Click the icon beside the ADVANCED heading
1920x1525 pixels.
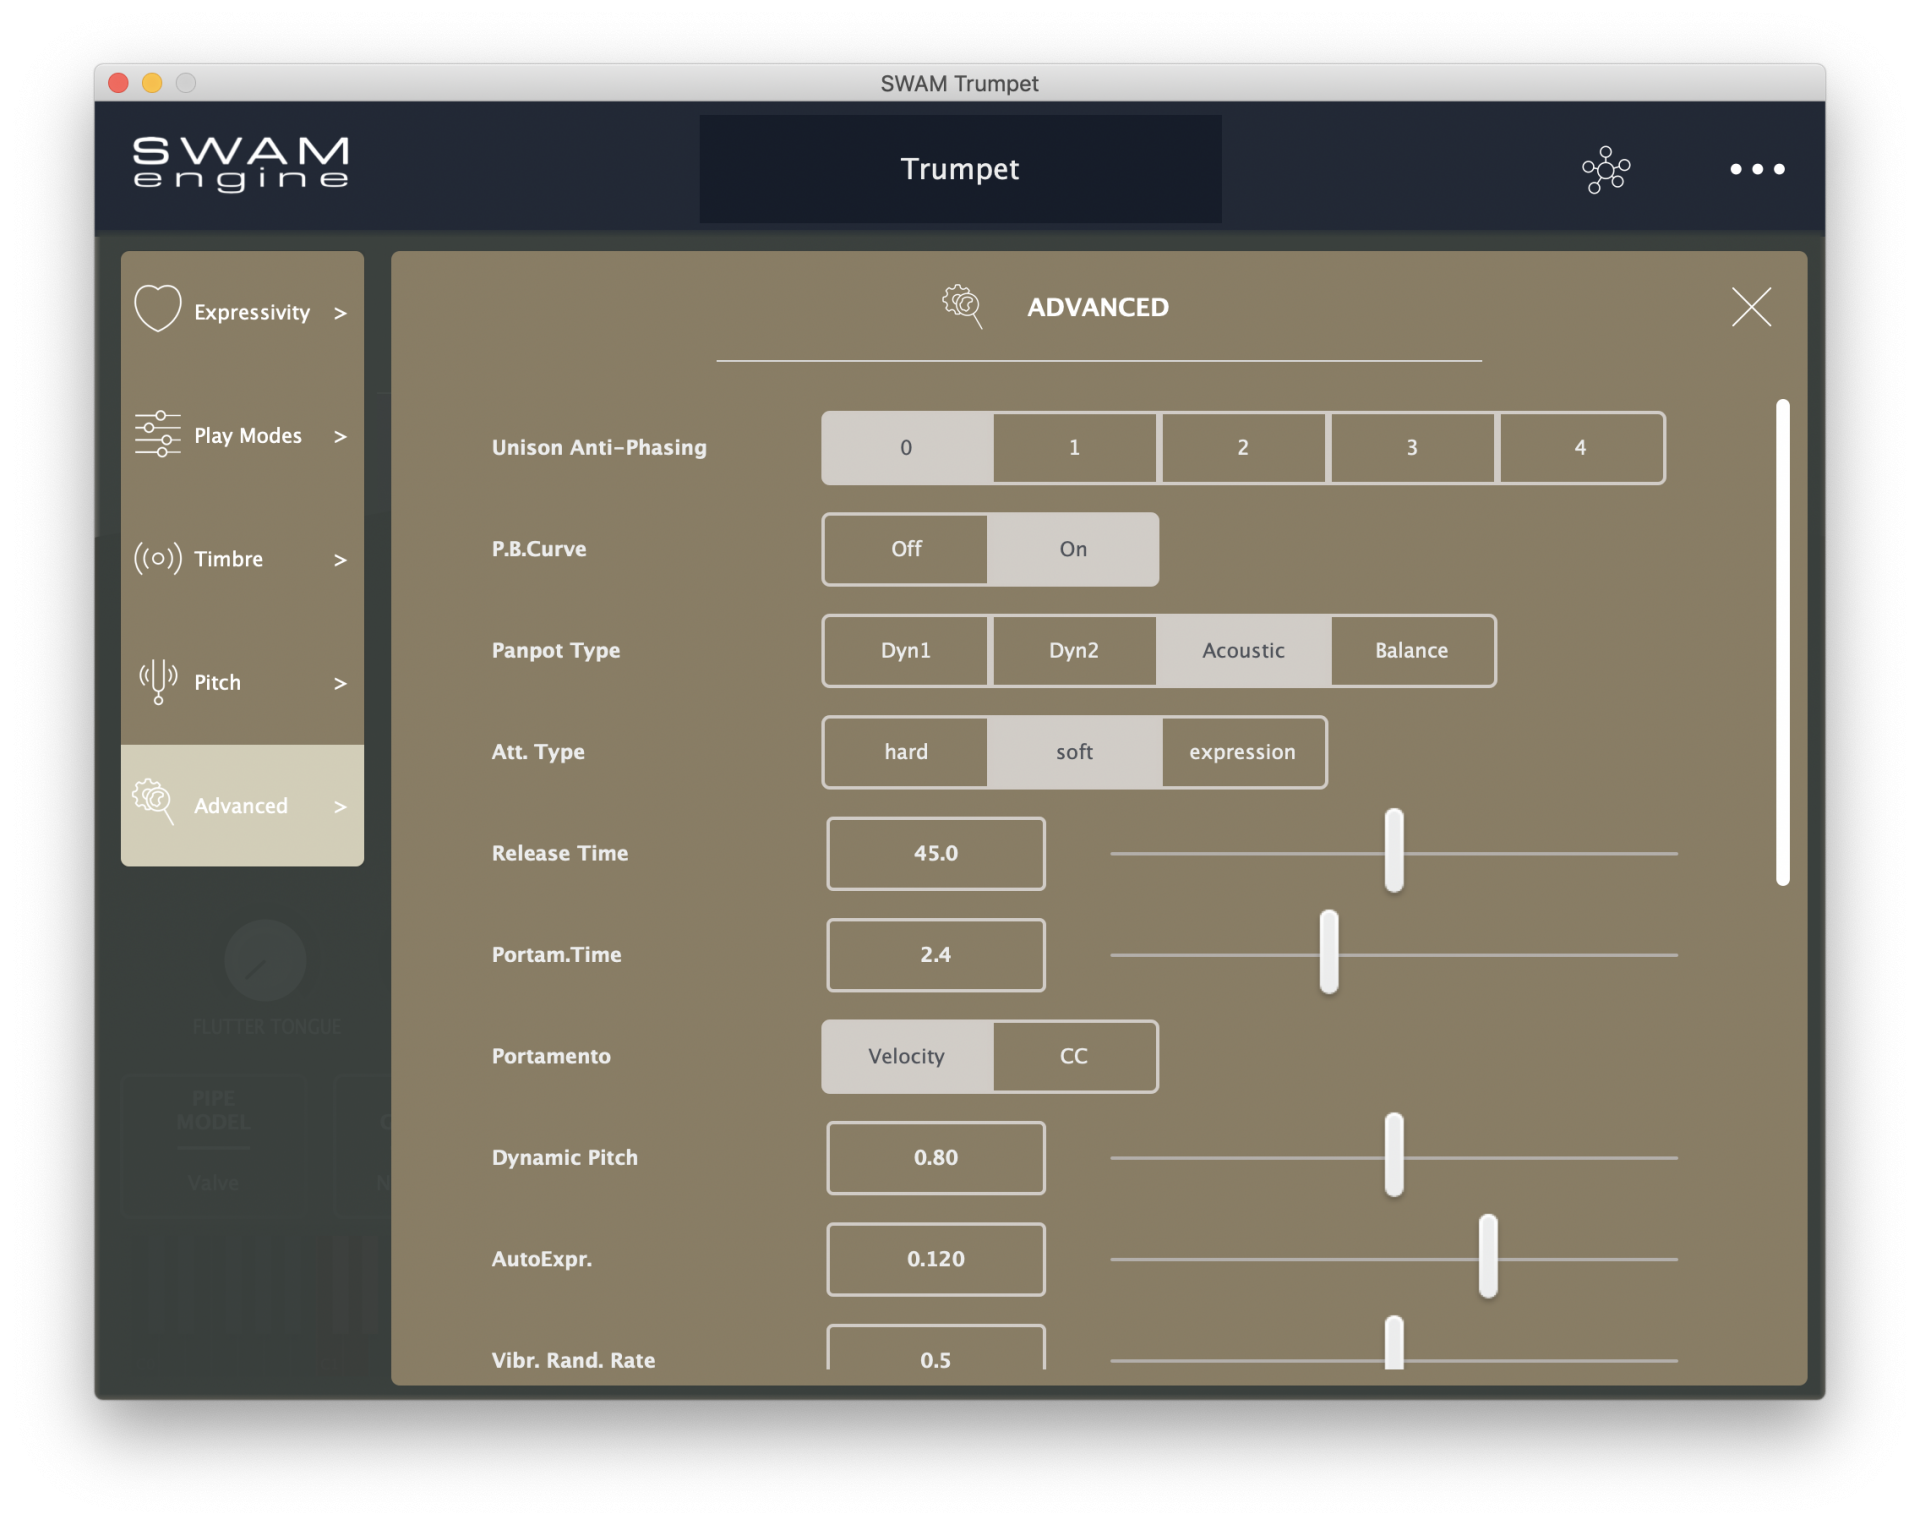(962, 306)
